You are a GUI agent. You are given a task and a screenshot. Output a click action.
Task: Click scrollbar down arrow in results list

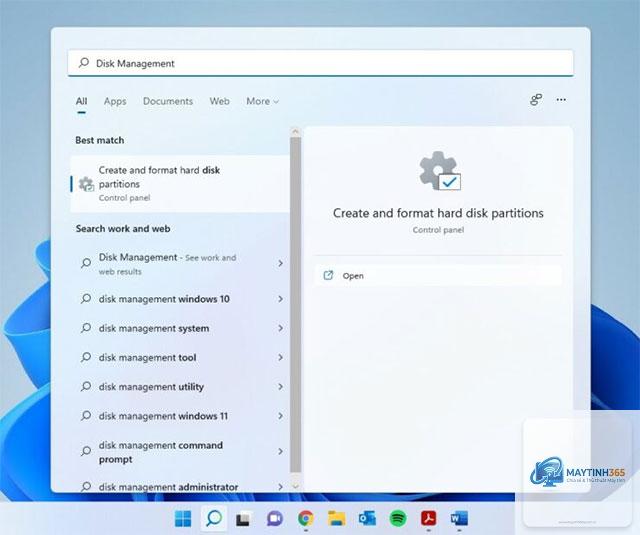[296, 486]
